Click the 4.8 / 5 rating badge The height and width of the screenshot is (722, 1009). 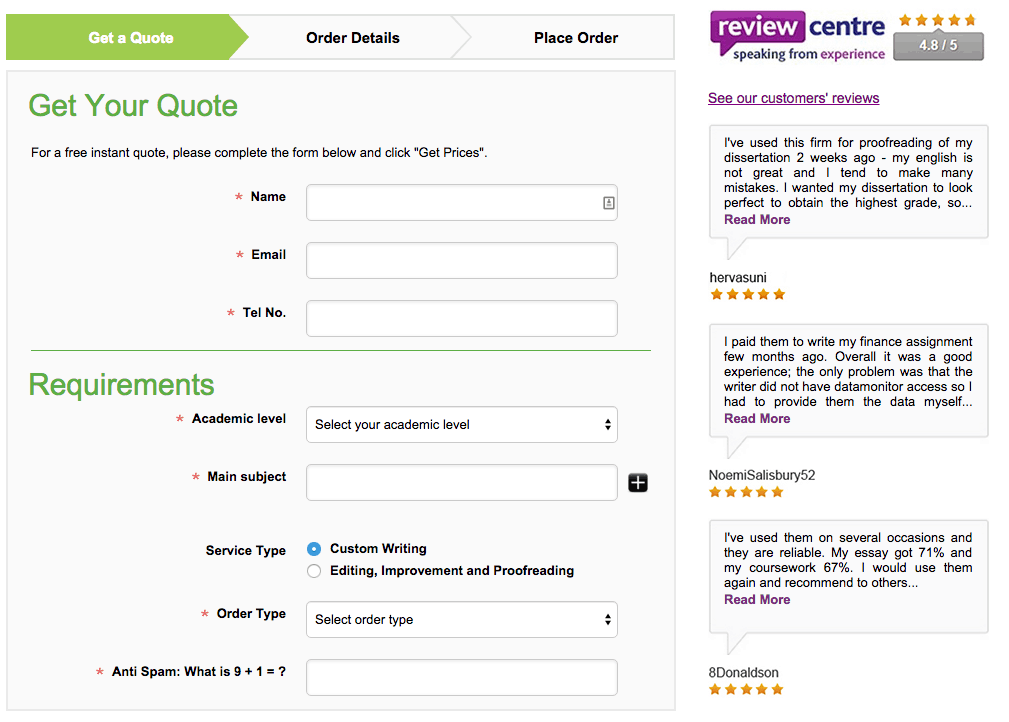[x=938, y=46]
